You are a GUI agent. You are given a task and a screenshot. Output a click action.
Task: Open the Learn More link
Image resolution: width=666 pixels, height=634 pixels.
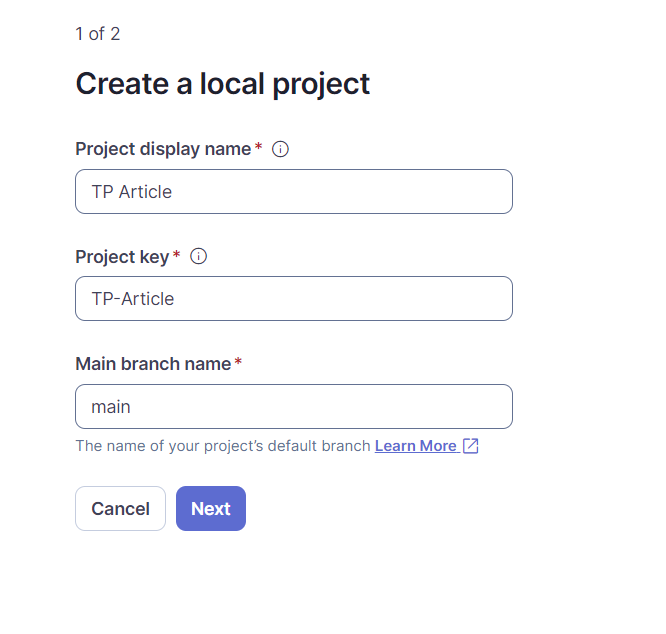415,446
